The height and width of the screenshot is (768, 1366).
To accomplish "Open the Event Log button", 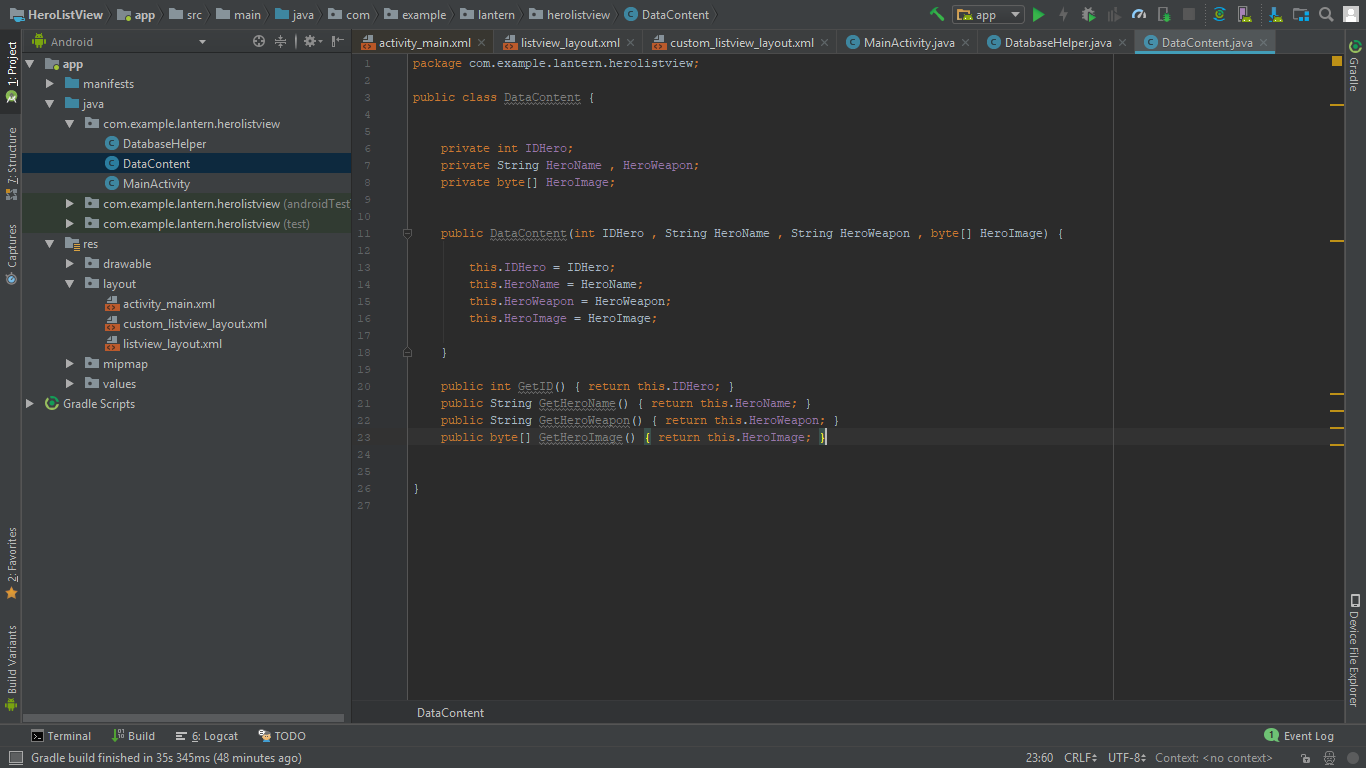I will pyautogui.click(x=1299, y=736).
